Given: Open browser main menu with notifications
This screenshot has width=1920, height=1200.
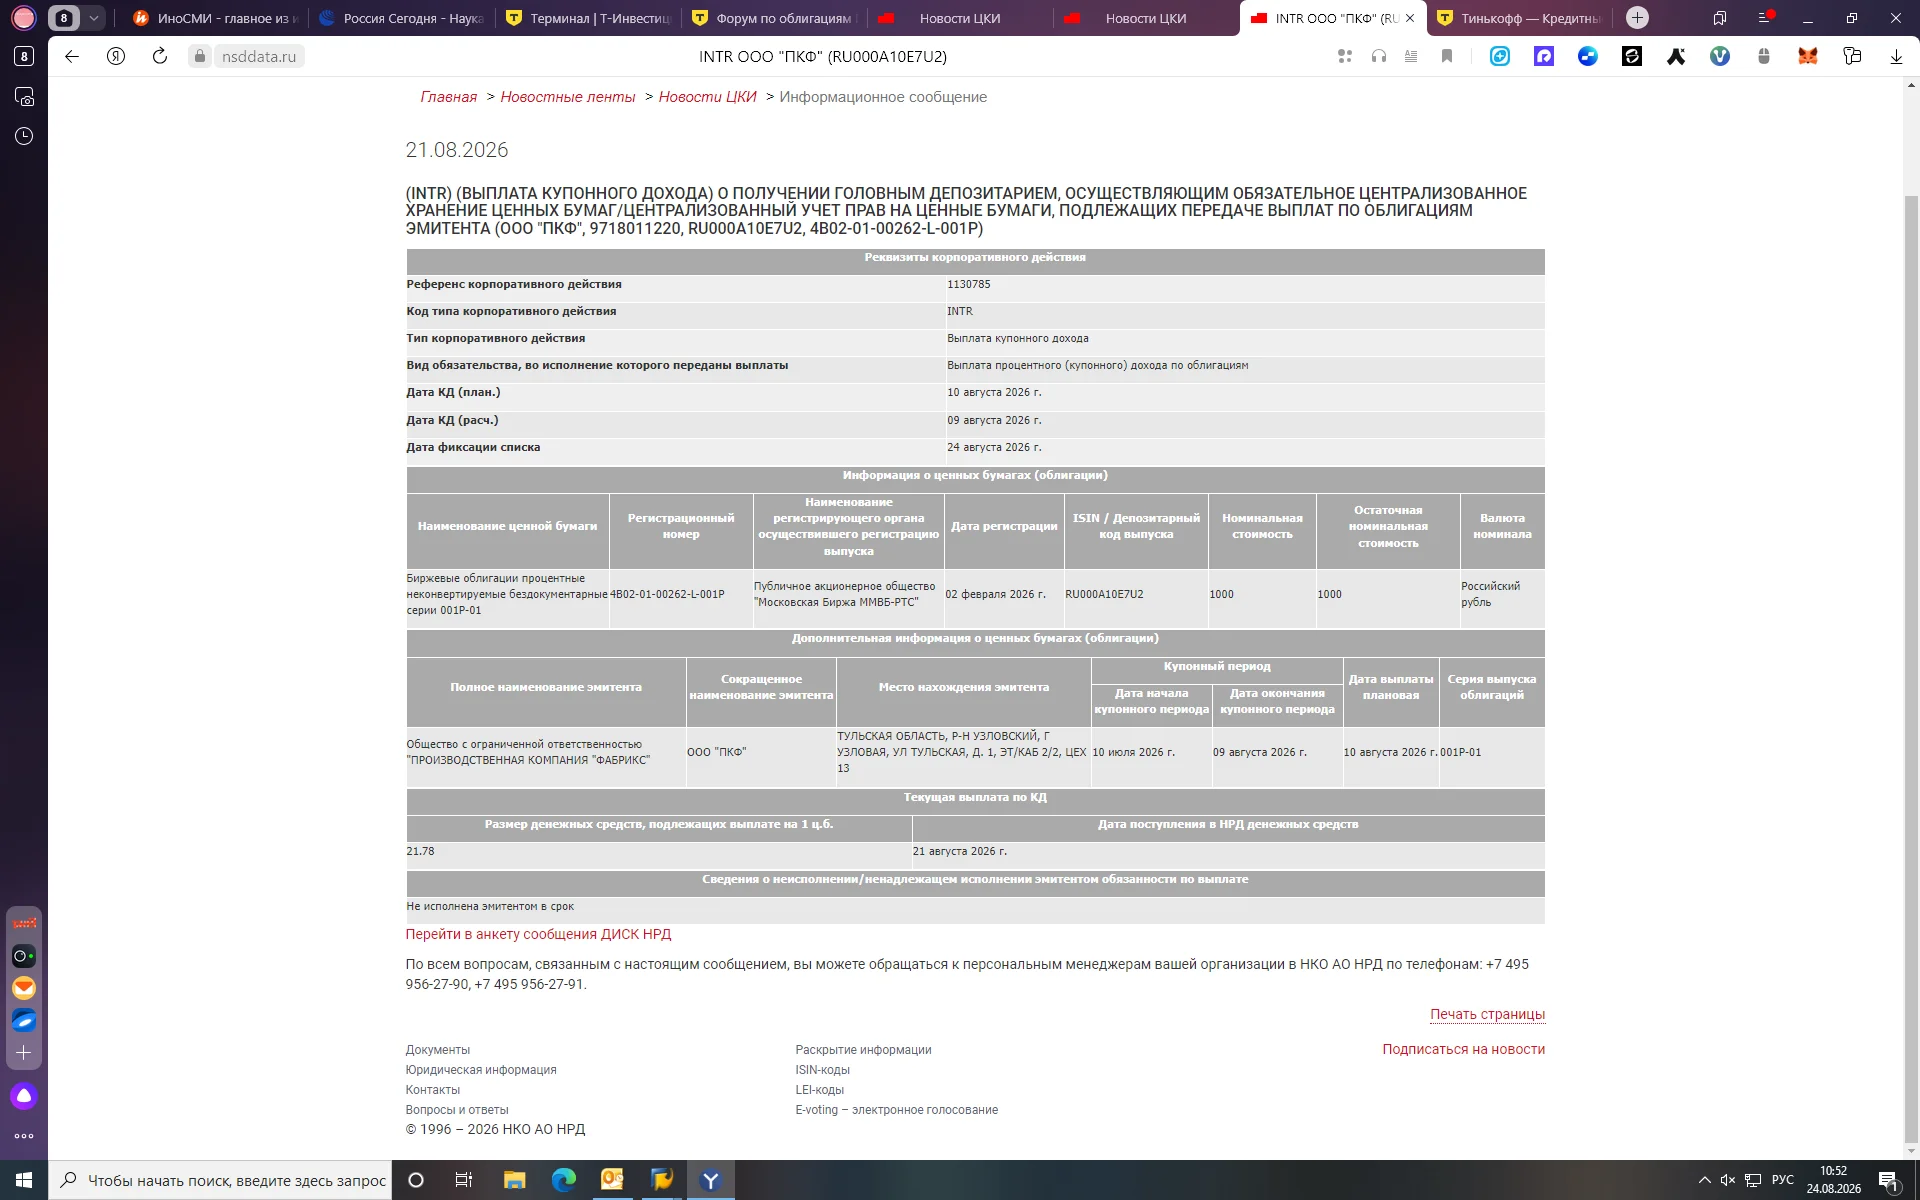Looking at the screenshot, I should (1765, 18).
